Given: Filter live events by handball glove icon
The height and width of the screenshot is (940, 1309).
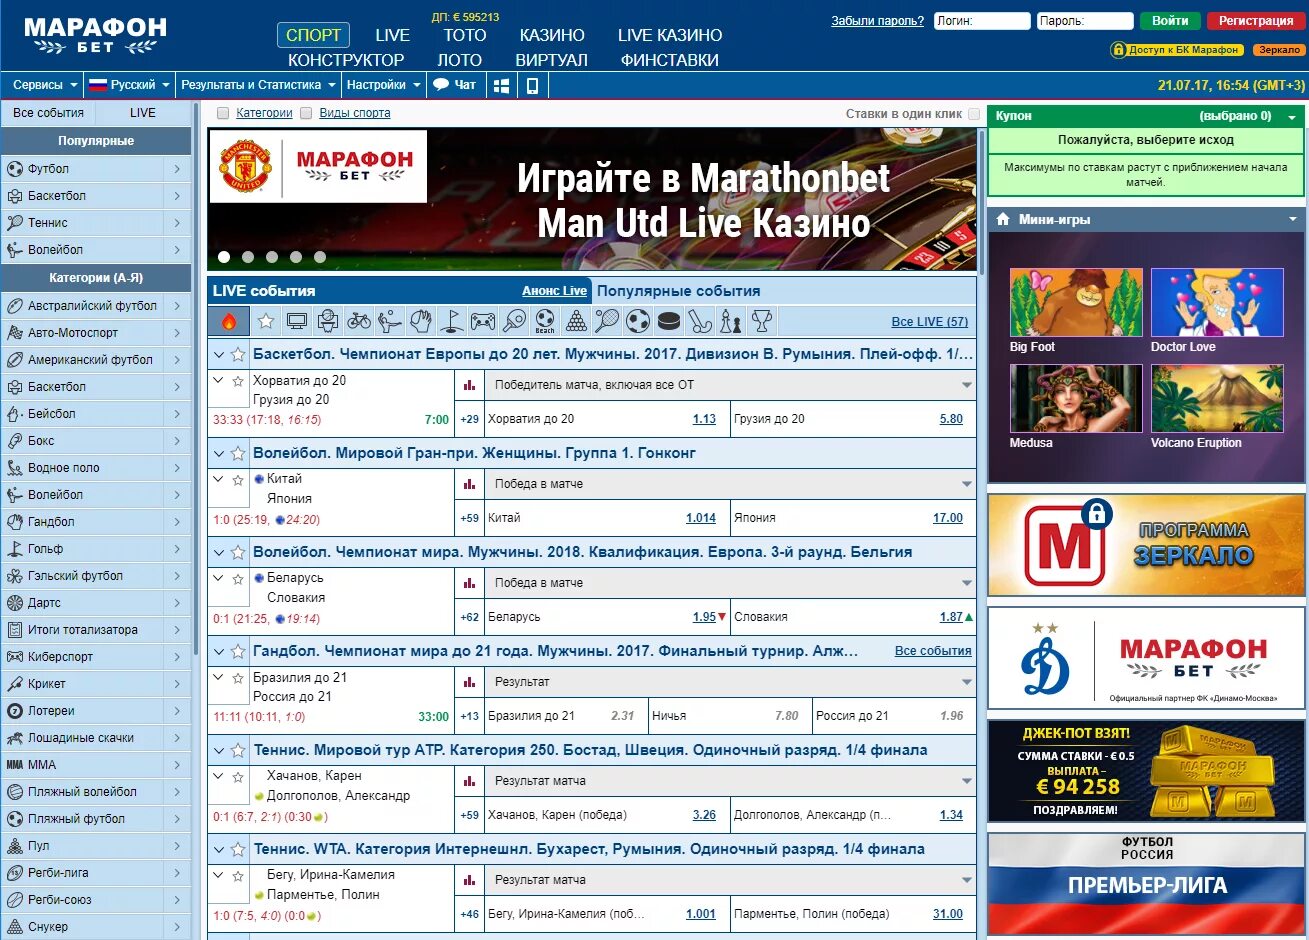Looking at the screenshot, I should [x=421, y=321].
